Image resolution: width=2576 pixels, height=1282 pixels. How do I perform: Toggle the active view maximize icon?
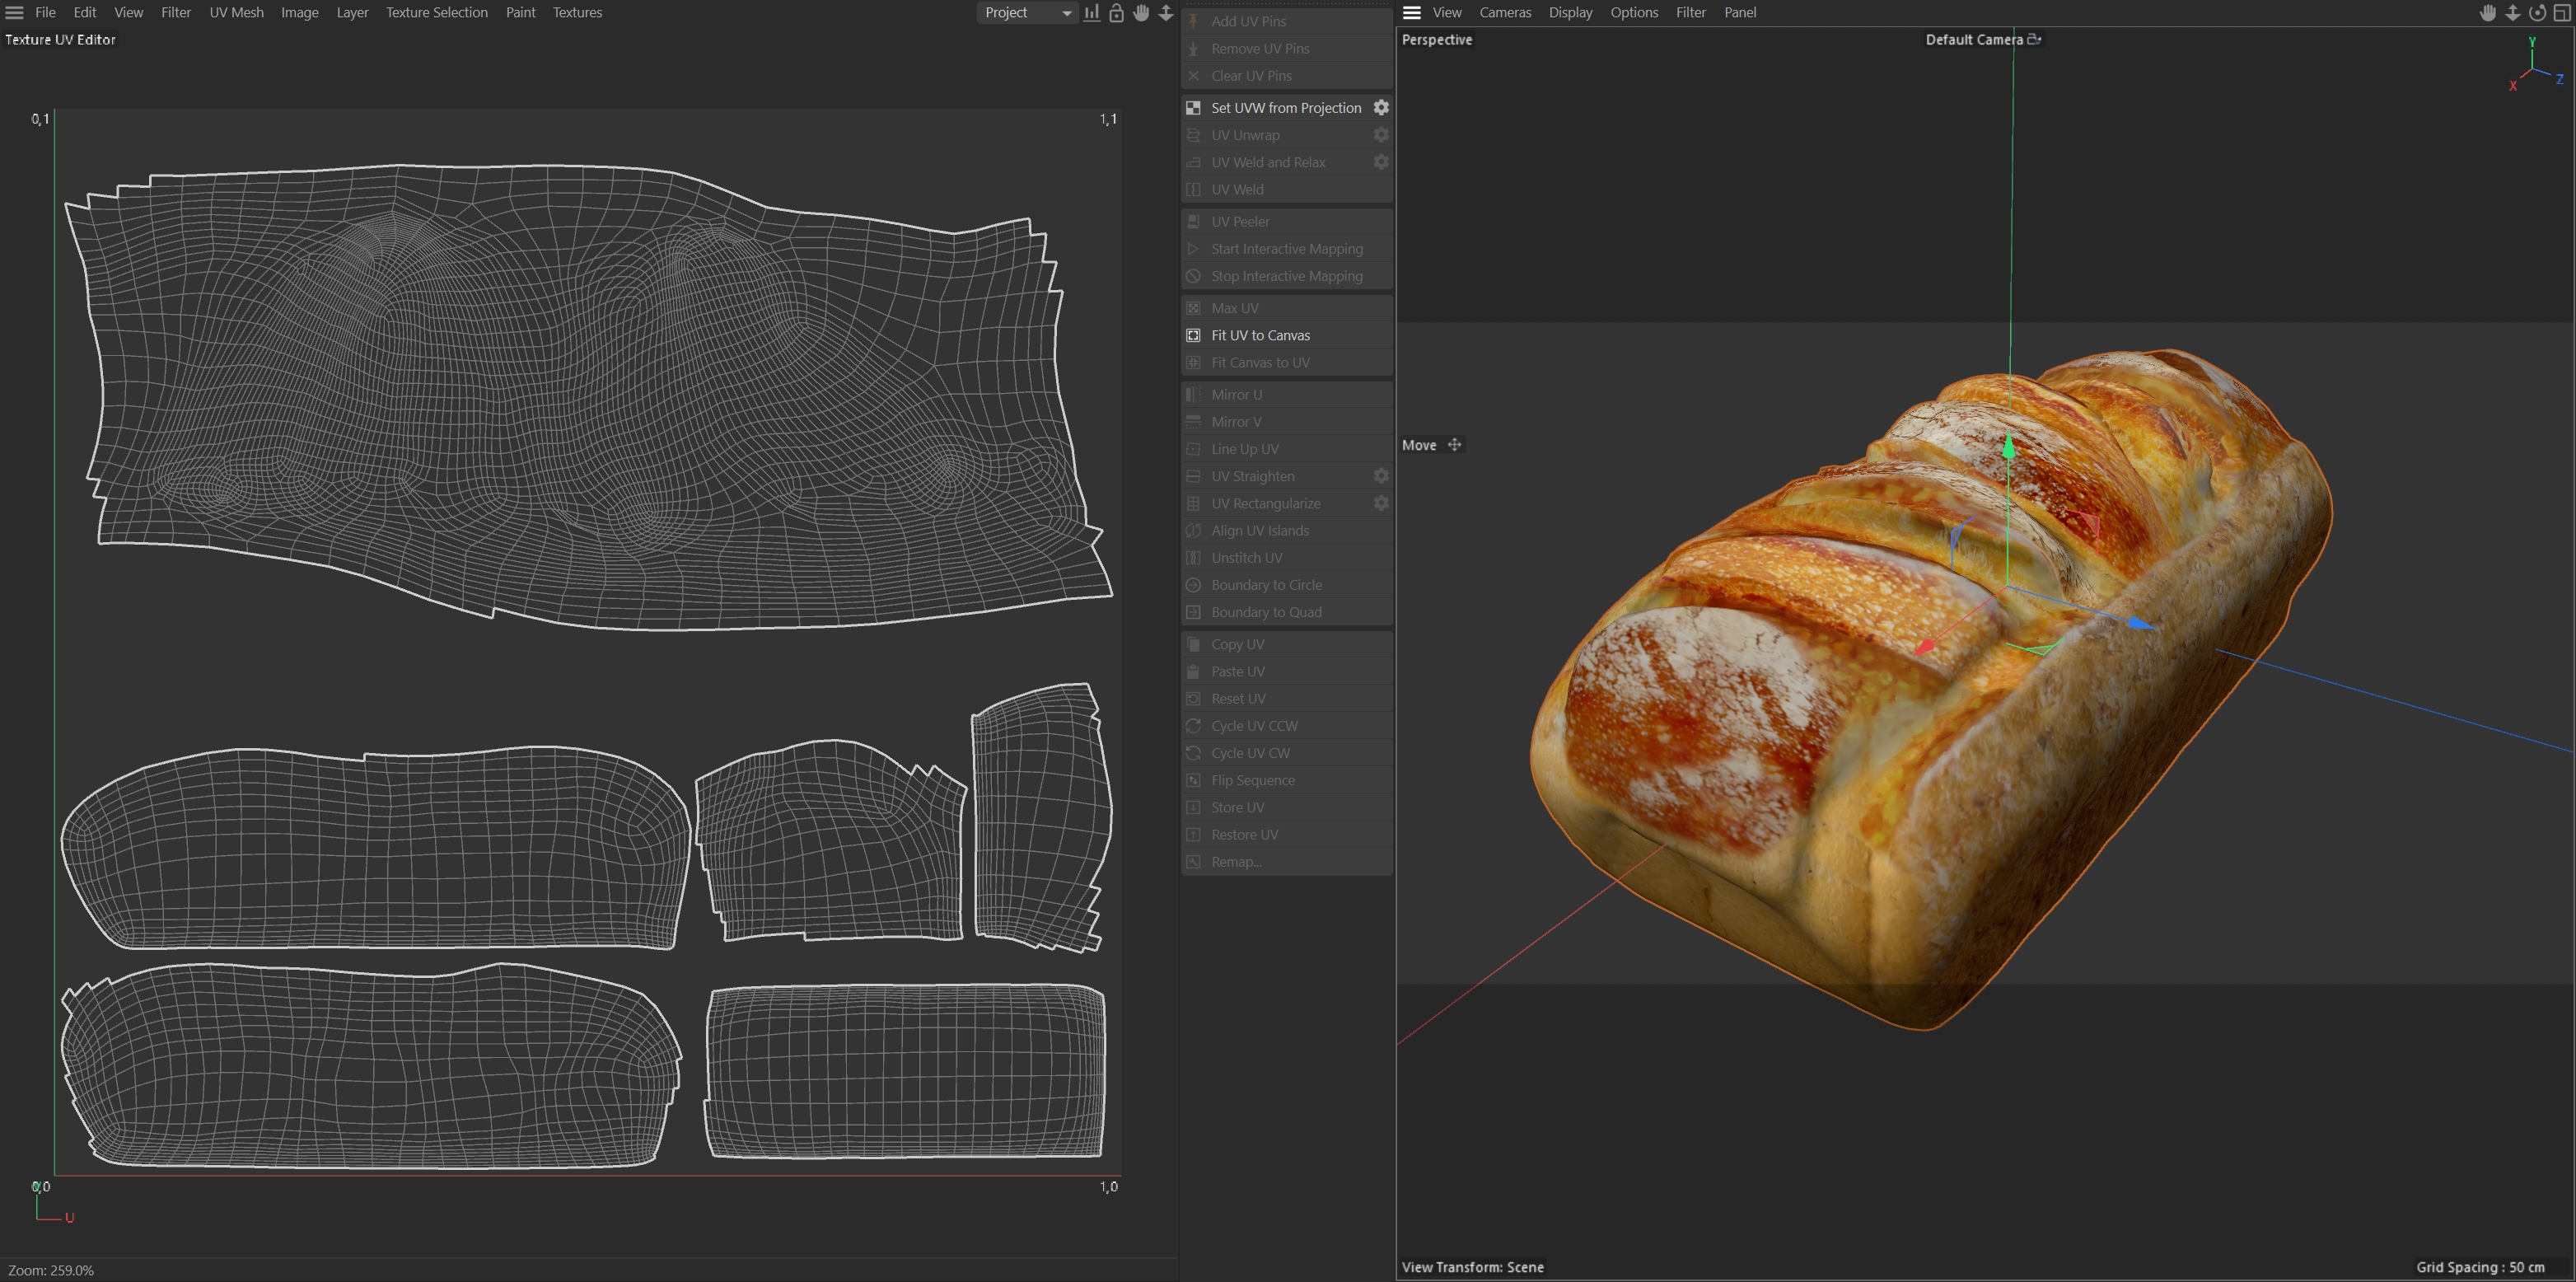(x=2562, y=13)
